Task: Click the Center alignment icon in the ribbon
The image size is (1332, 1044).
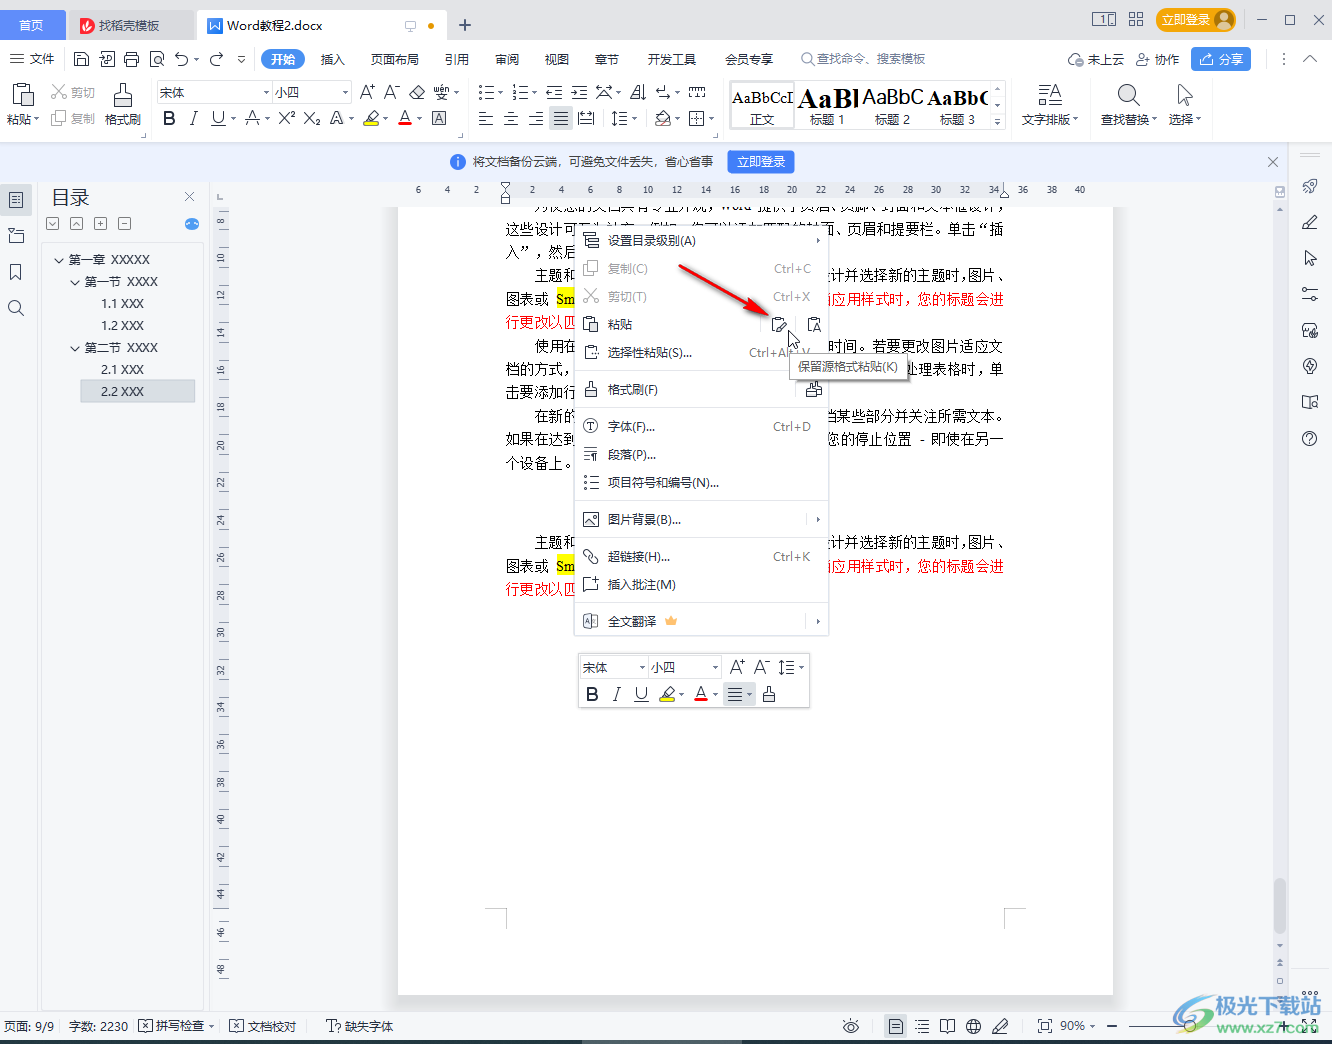Action: point(511,119)
